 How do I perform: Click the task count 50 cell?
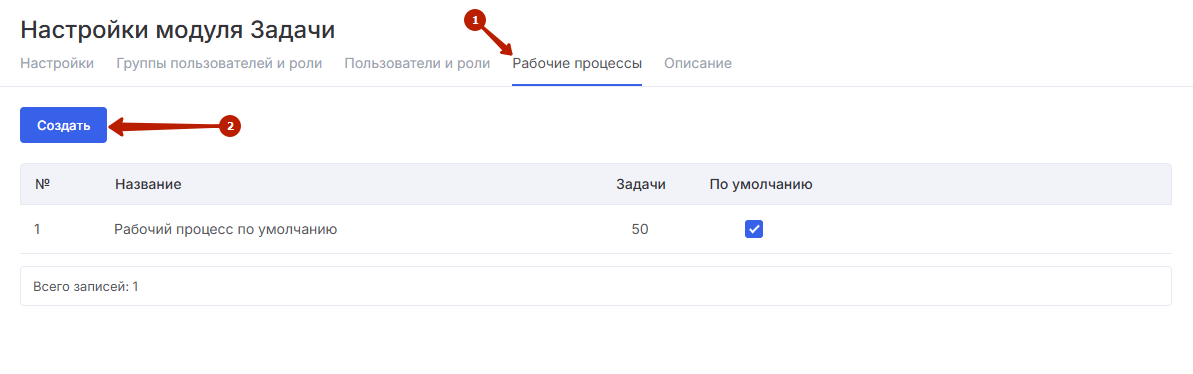[640, 229]
